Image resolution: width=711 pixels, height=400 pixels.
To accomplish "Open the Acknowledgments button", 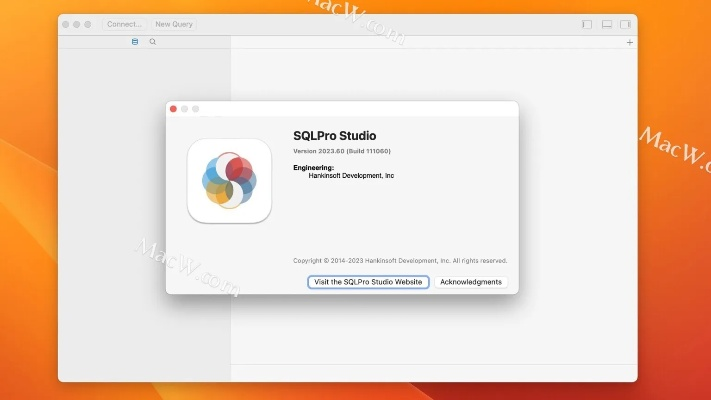I will tap(470, 282).
